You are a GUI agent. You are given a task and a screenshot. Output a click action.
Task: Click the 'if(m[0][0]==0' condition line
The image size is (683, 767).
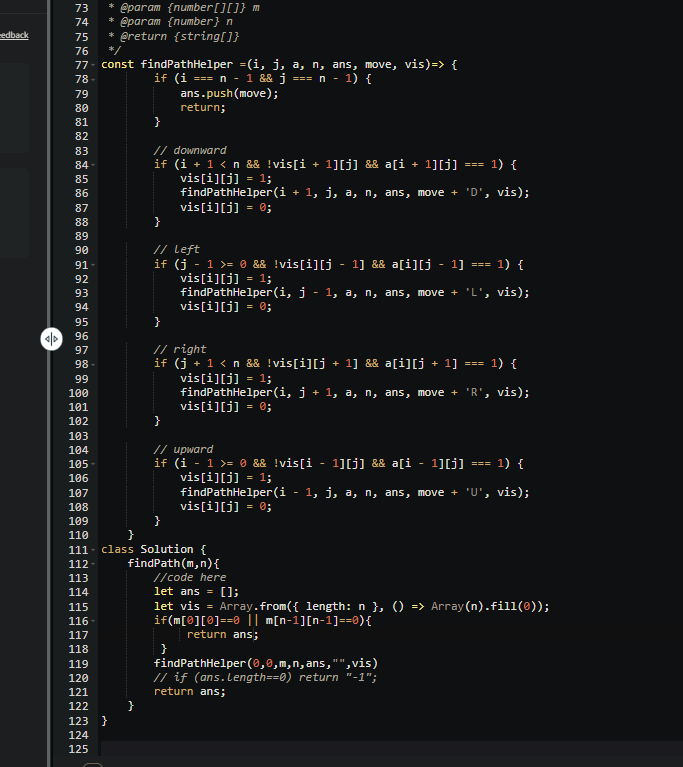tap(262, 620)
